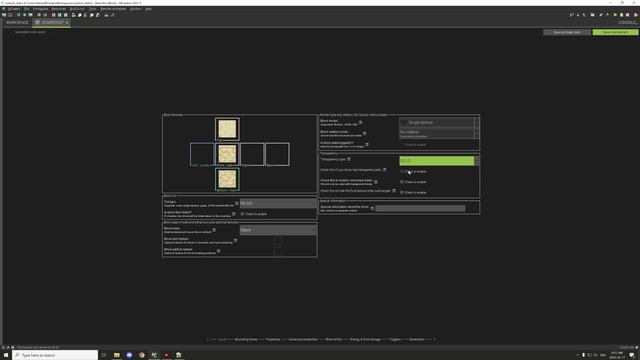Open the Tint type No tint dropdown

(278, 203)
